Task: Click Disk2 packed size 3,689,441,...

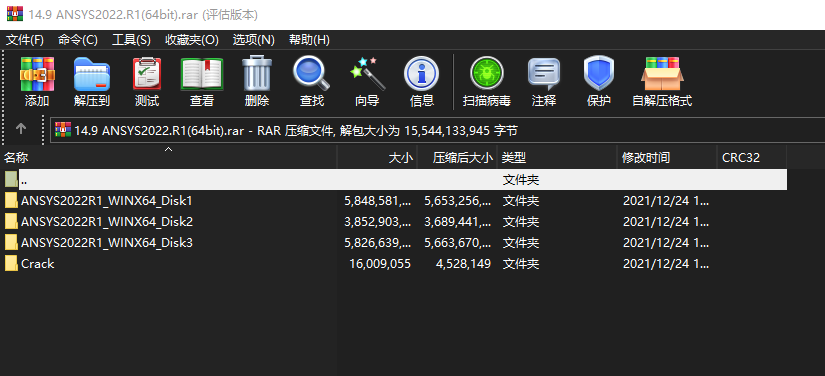Action: tap(458, 221)
